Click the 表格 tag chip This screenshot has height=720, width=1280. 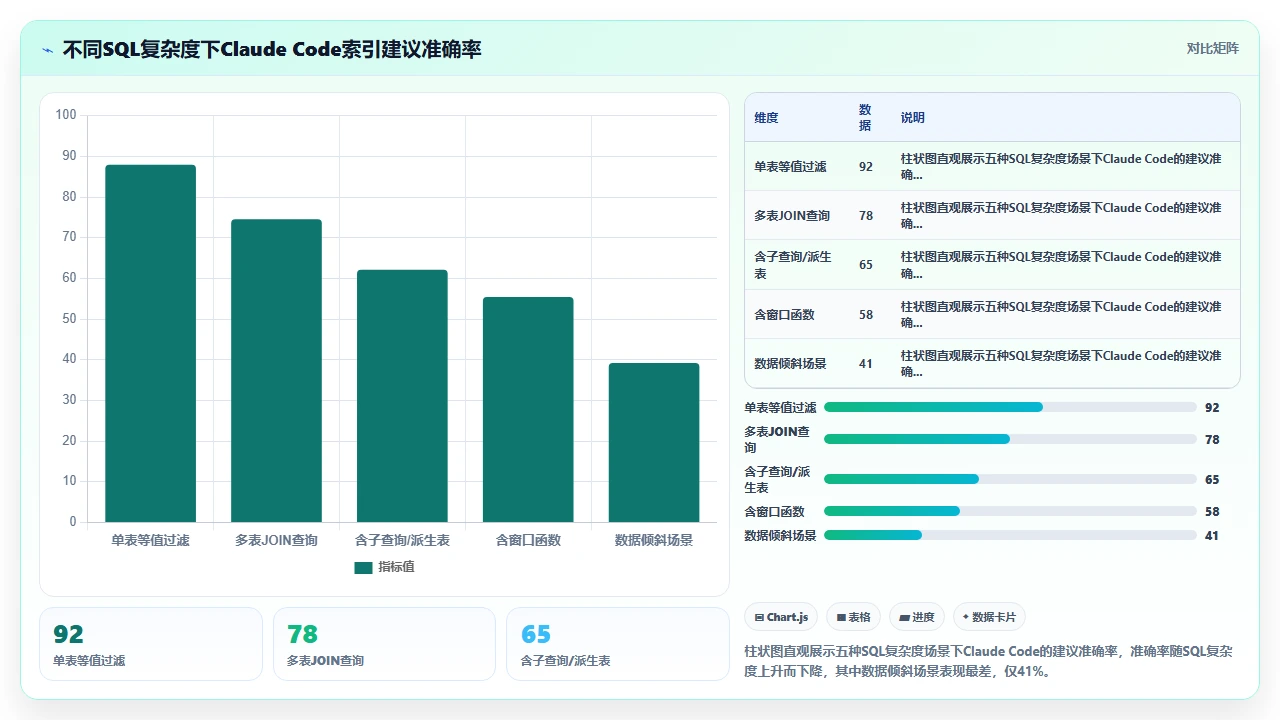(854, 617)
